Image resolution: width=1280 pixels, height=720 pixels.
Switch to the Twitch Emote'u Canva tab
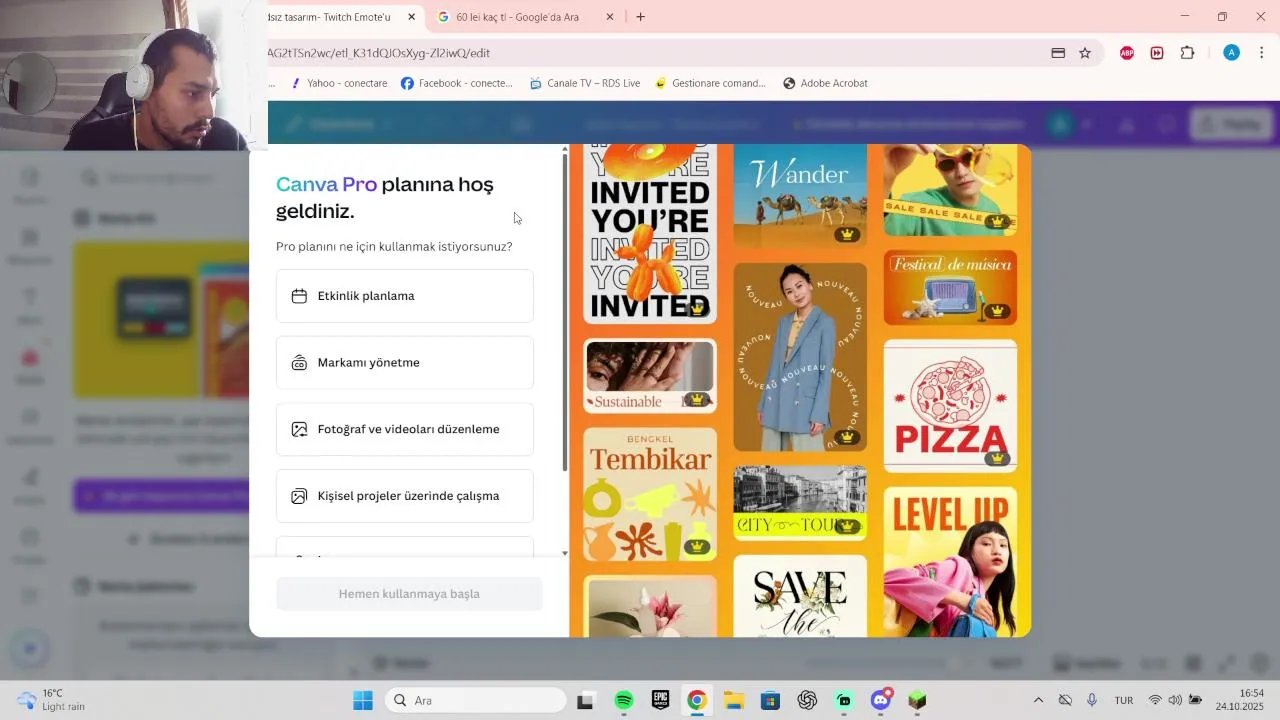(334, 17)
